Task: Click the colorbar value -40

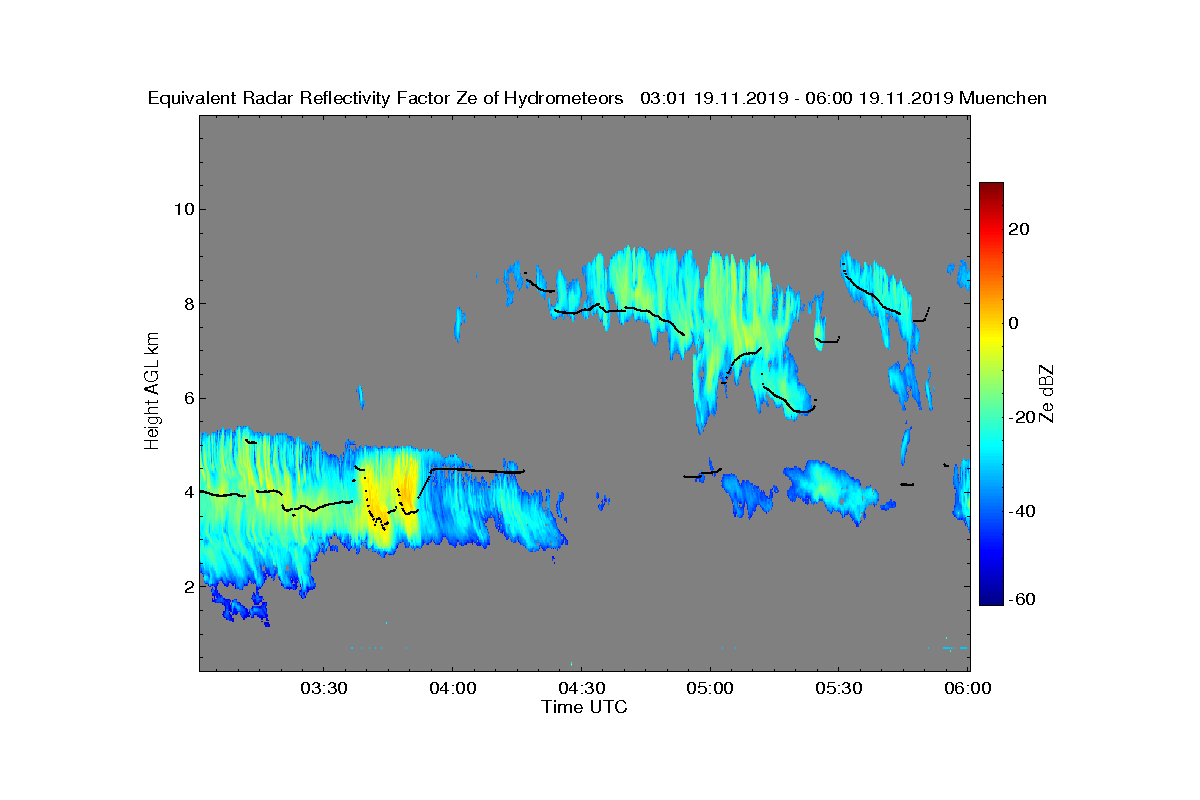Action: tap(1022, 511)
